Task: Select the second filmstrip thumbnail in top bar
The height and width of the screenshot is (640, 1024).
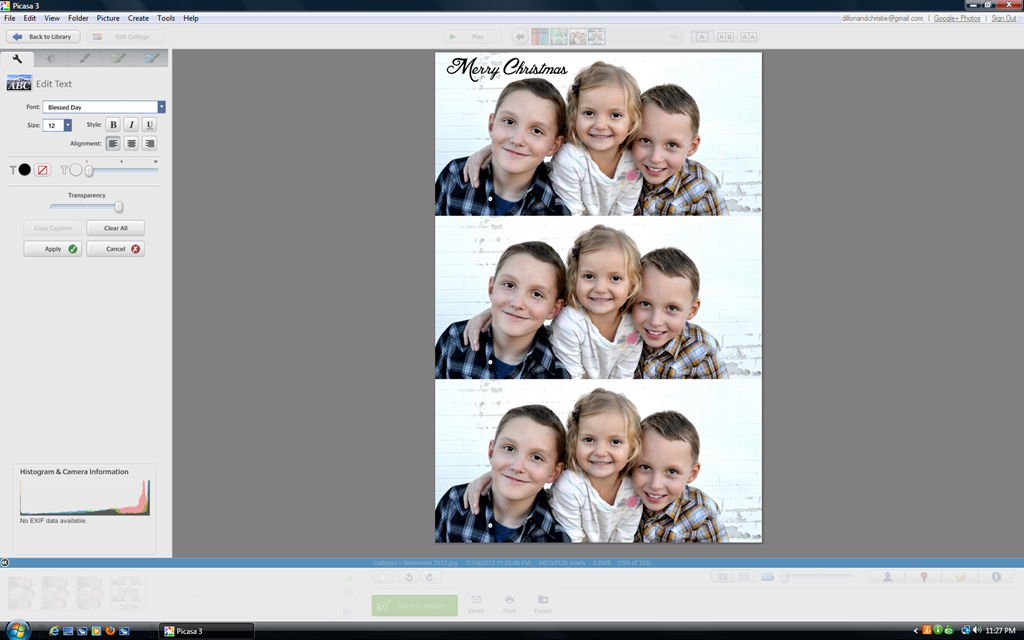Action: [558, 37]
